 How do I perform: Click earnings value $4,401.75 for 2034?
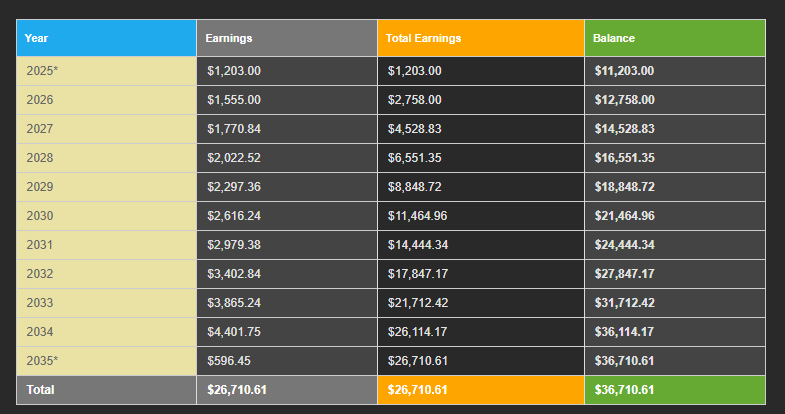click(287, 332)
